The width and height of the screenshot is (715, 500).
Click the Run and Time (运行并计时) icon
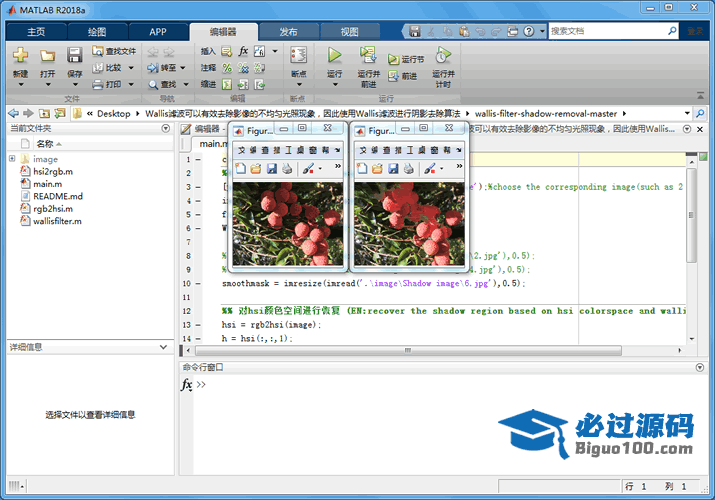(442, 56)
